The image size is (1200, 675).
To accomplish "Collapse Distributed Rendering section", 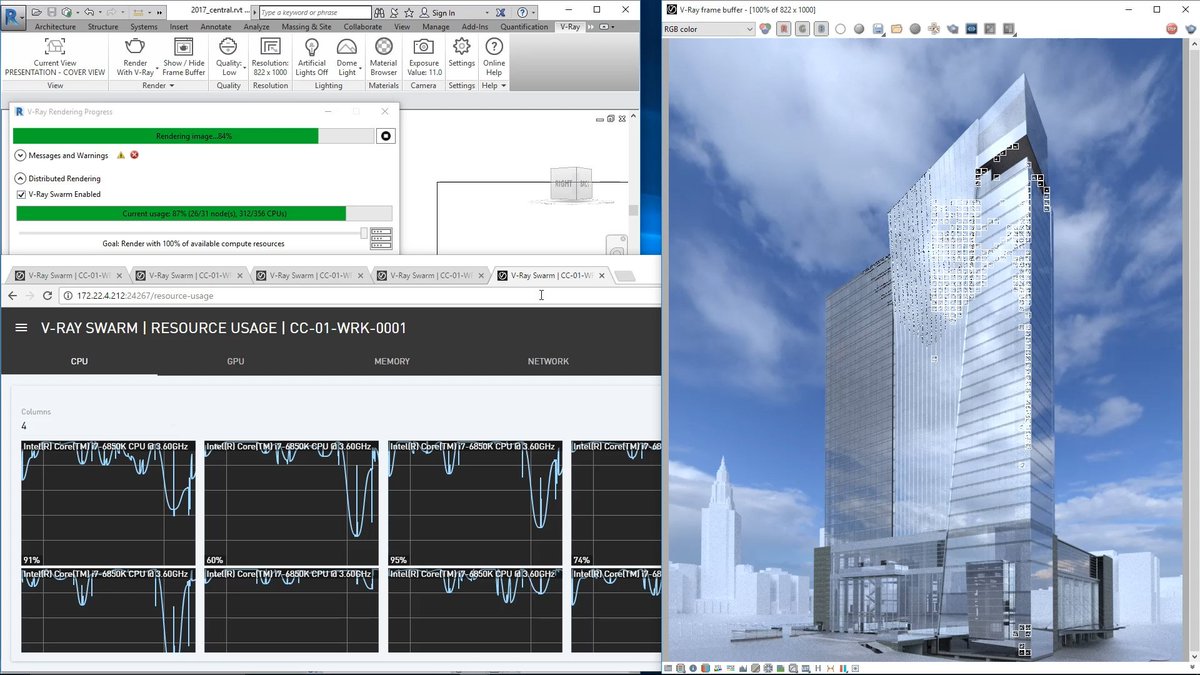I will point(20,178).
